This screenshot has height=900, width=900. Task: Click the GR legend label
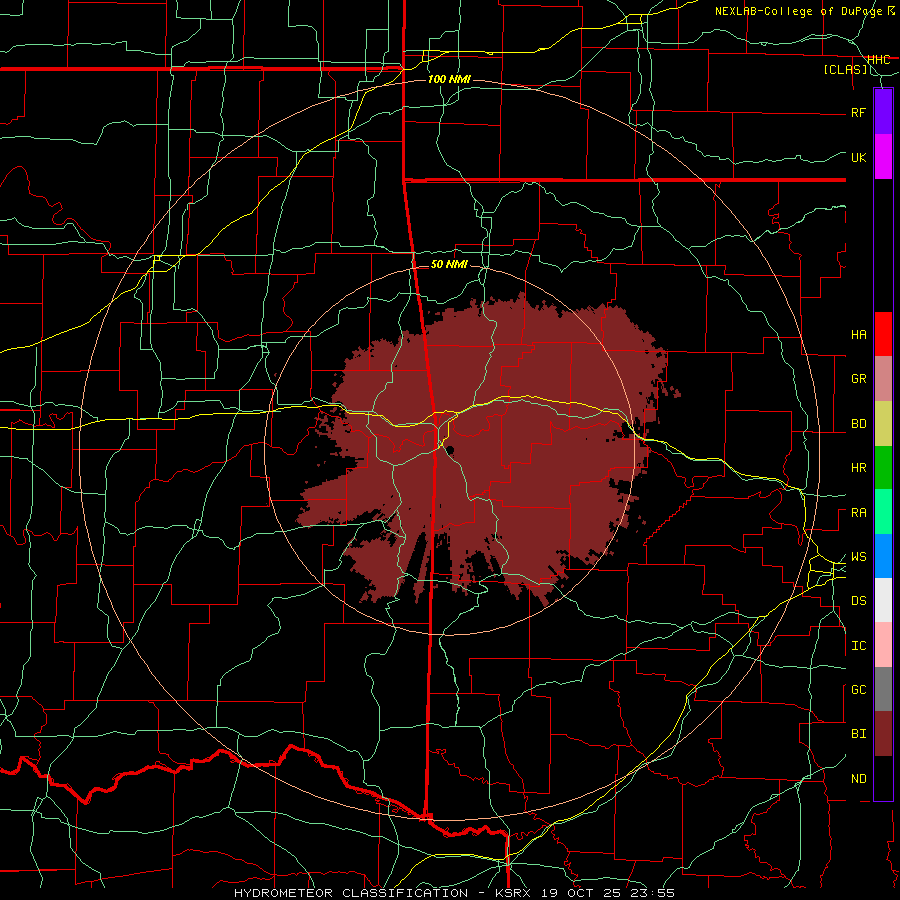pyautogui.click(x=858, y=379)
